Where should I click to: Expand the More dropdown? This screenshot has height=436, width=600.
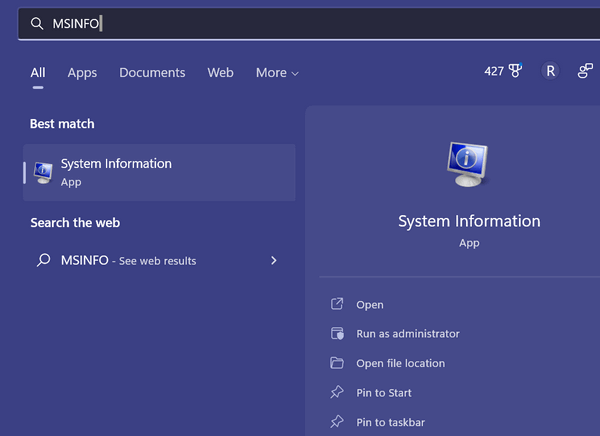277,72
